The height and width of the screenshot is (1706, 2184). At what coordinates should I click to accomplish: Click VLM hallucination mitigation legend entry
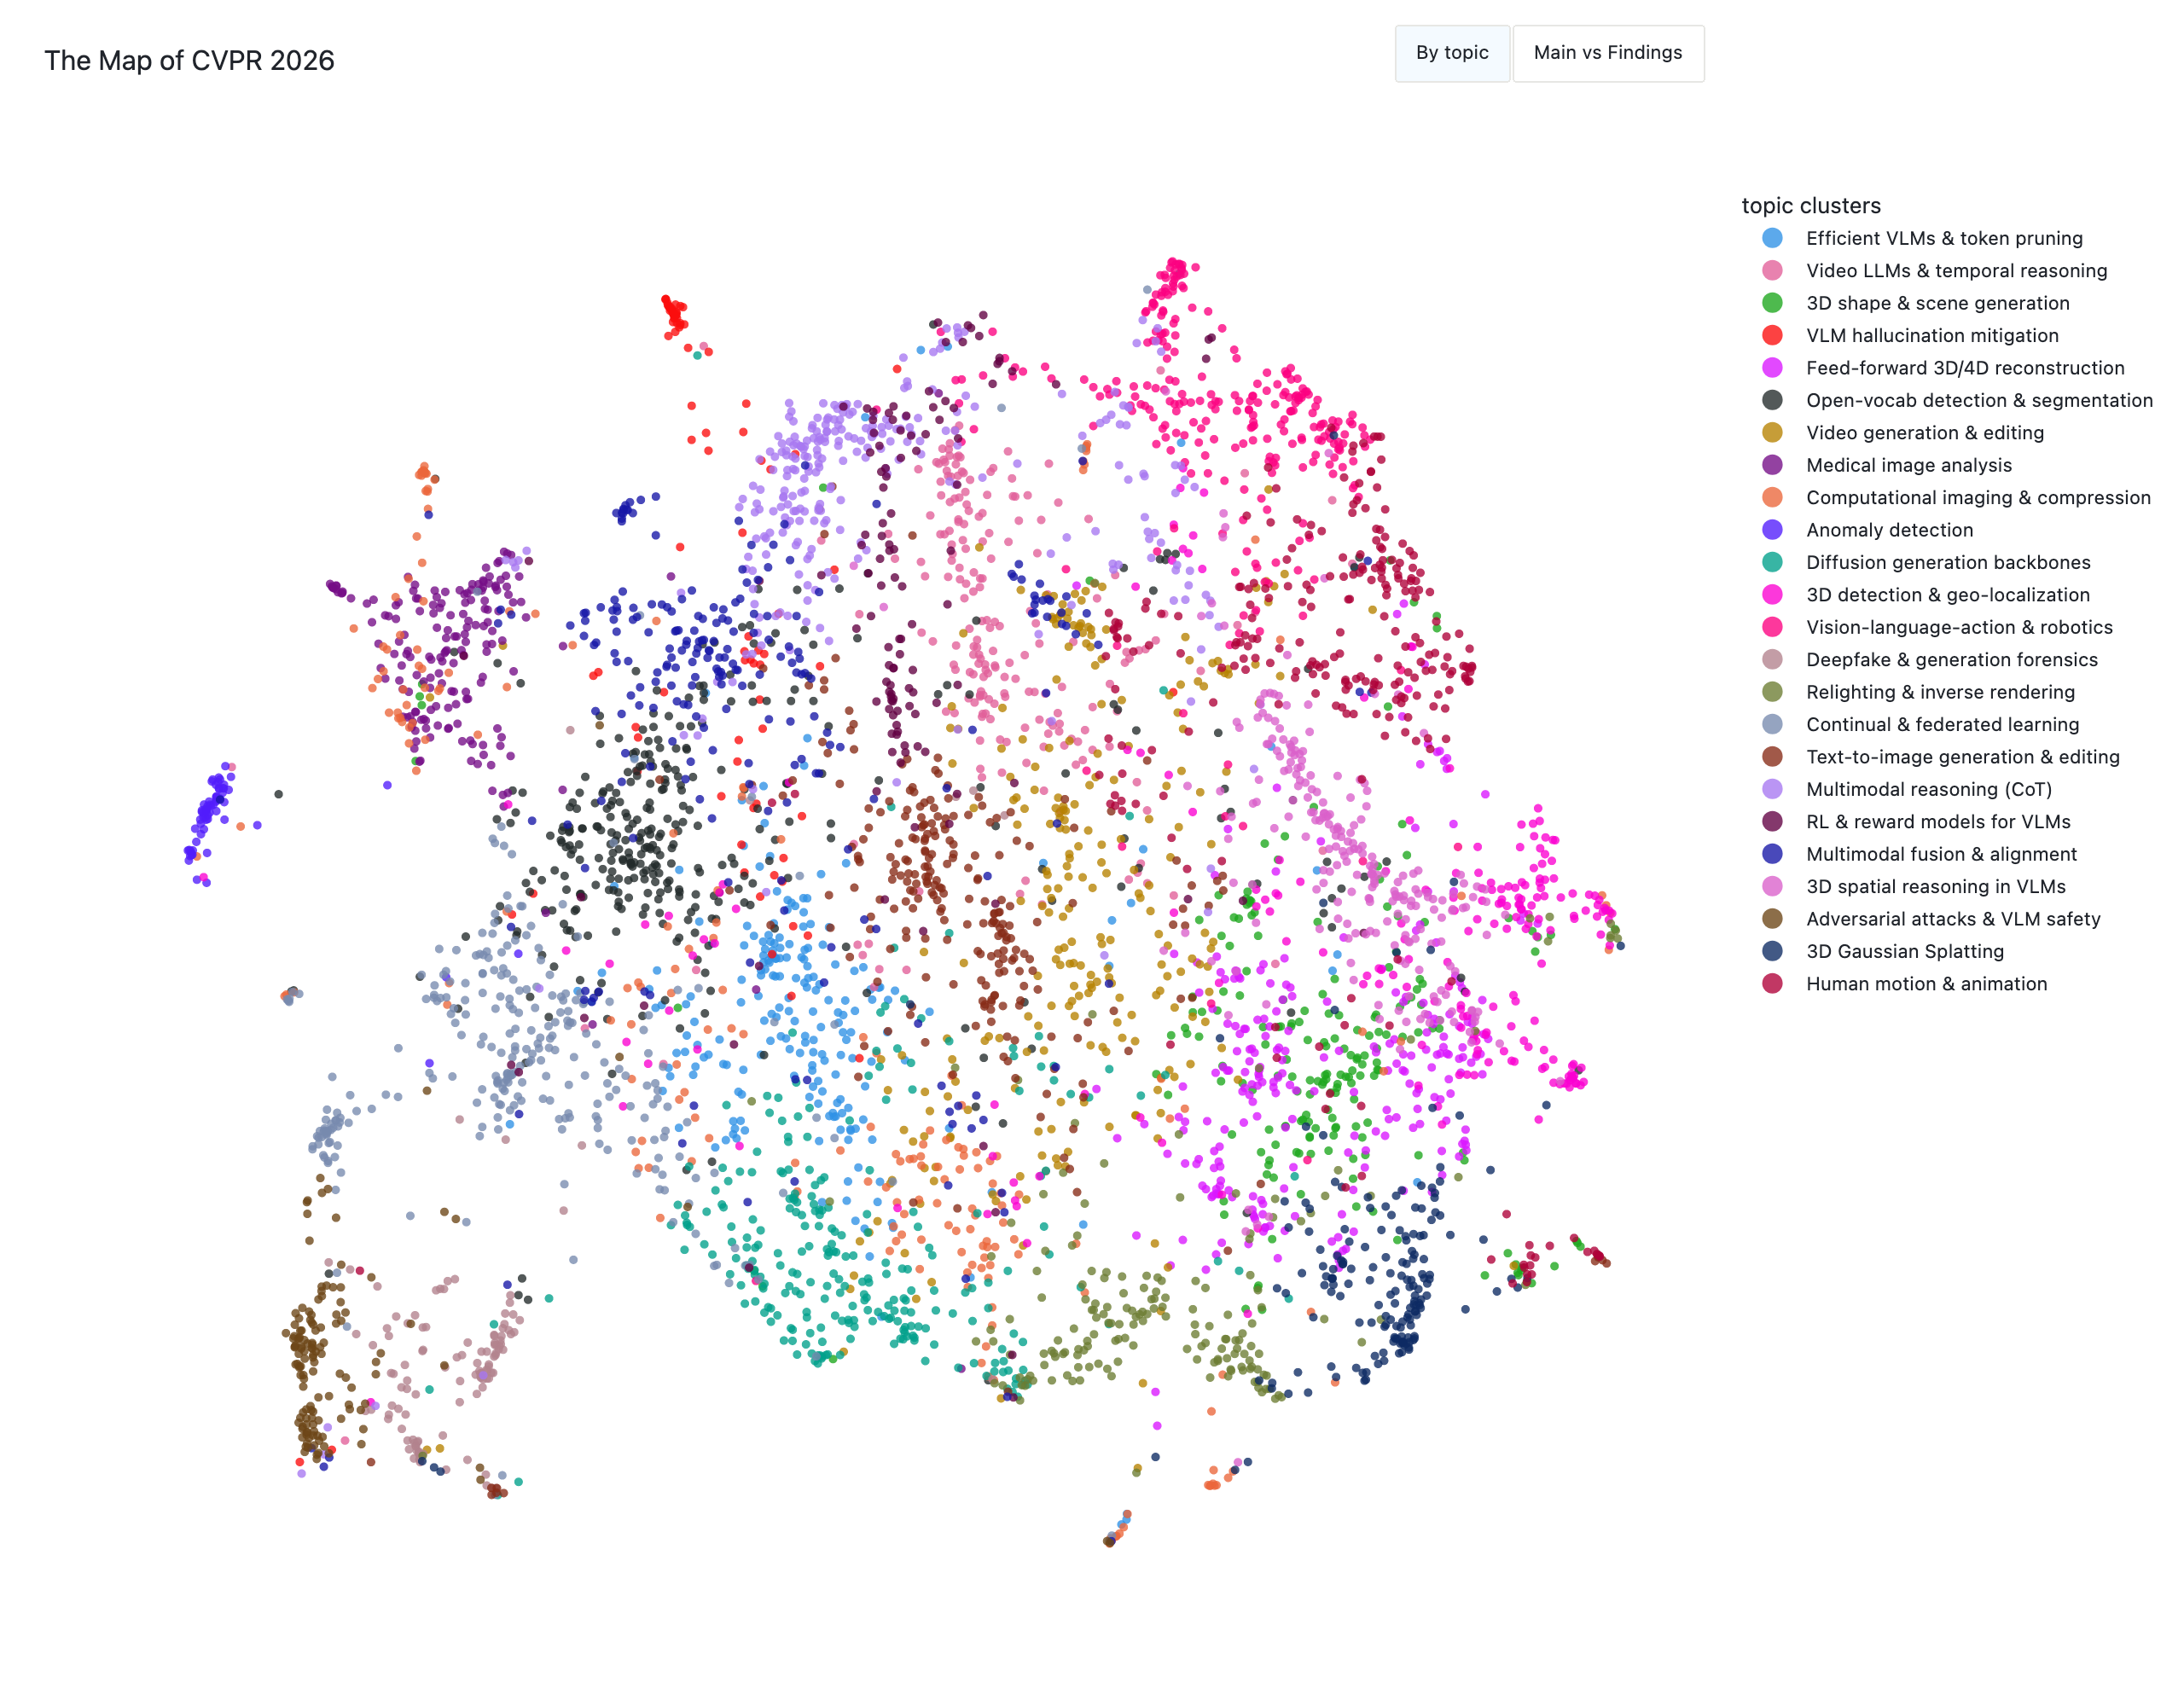pos(1910,336)
